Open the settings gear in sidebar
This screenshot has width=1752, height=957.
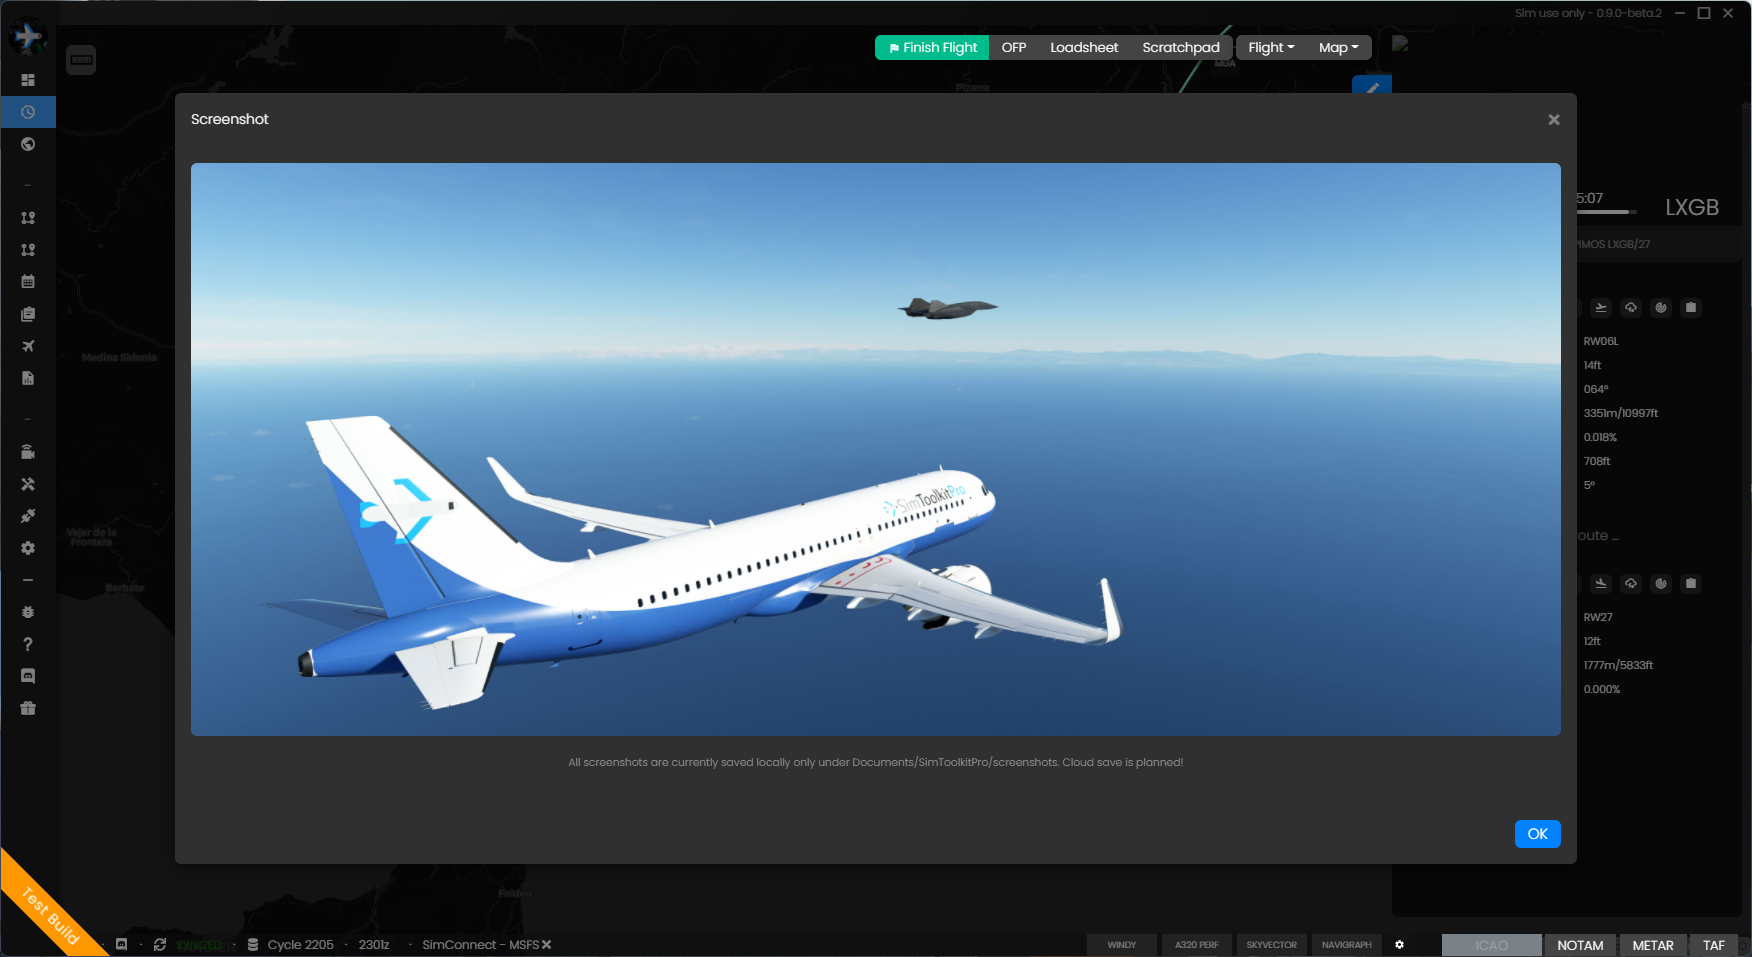pos(28,548)
